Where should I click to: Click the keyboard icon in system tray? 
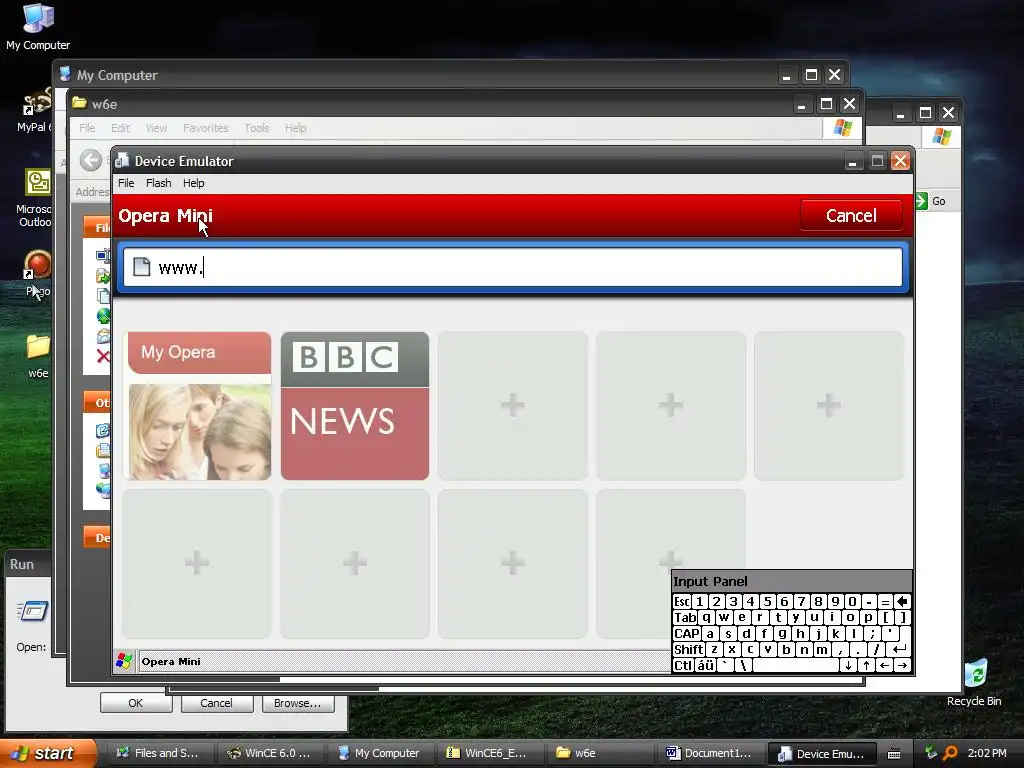(894, 754)
